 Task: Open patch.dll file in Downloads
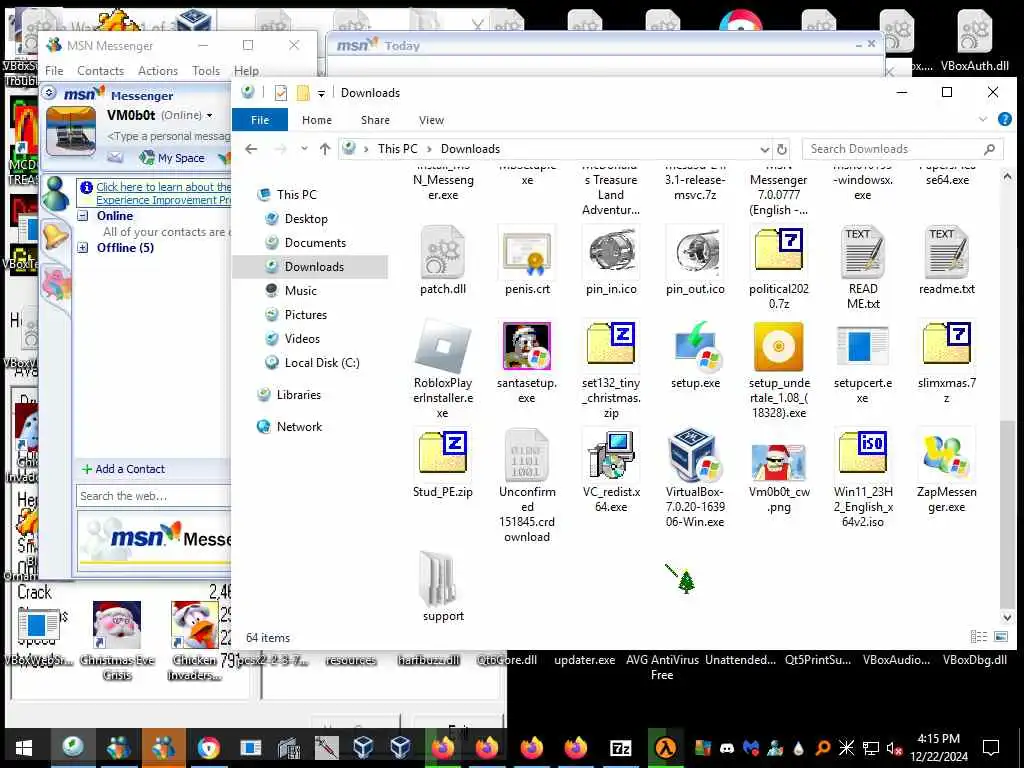click(x=443, y=260)
